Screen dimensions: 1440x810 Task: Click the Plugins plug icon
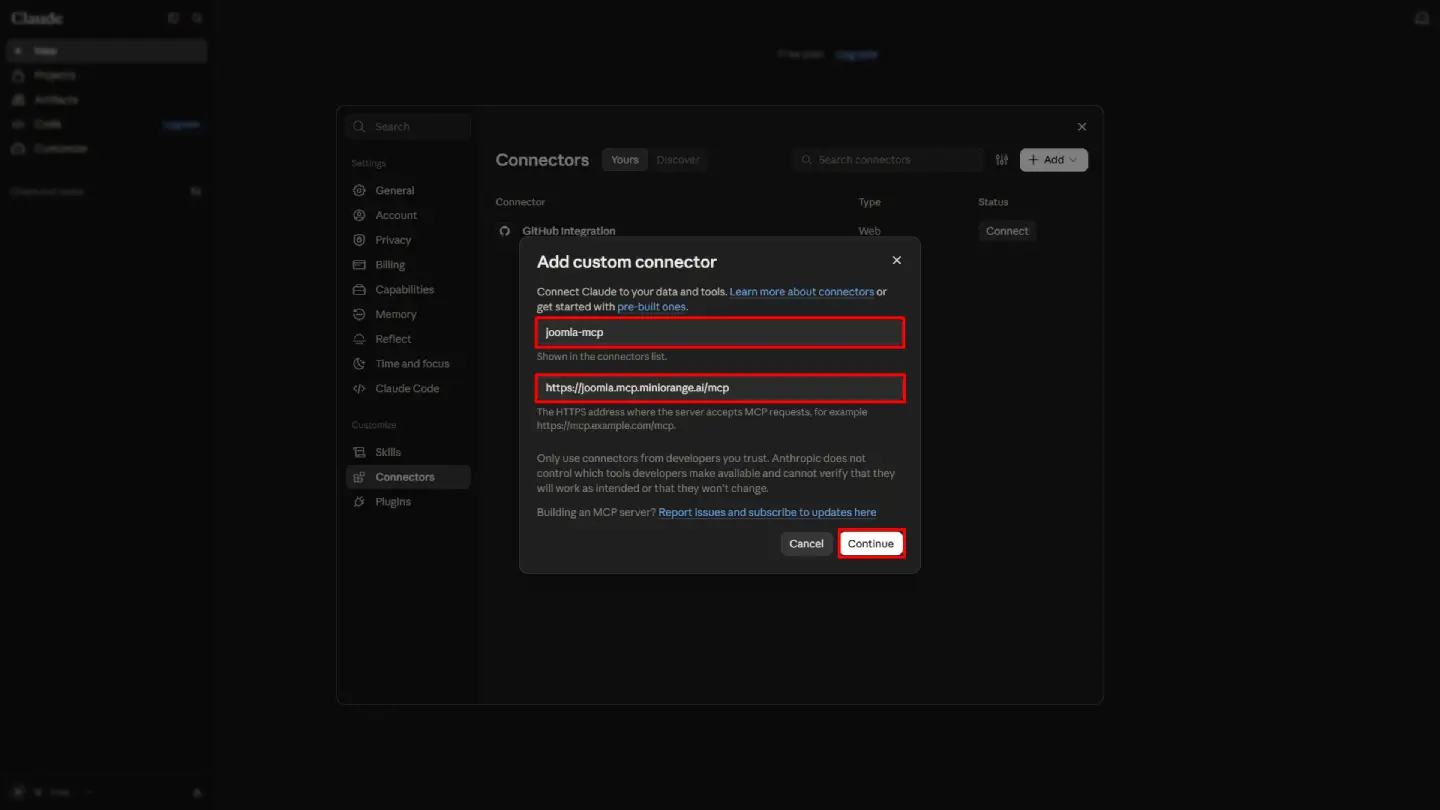coord(359,502)
